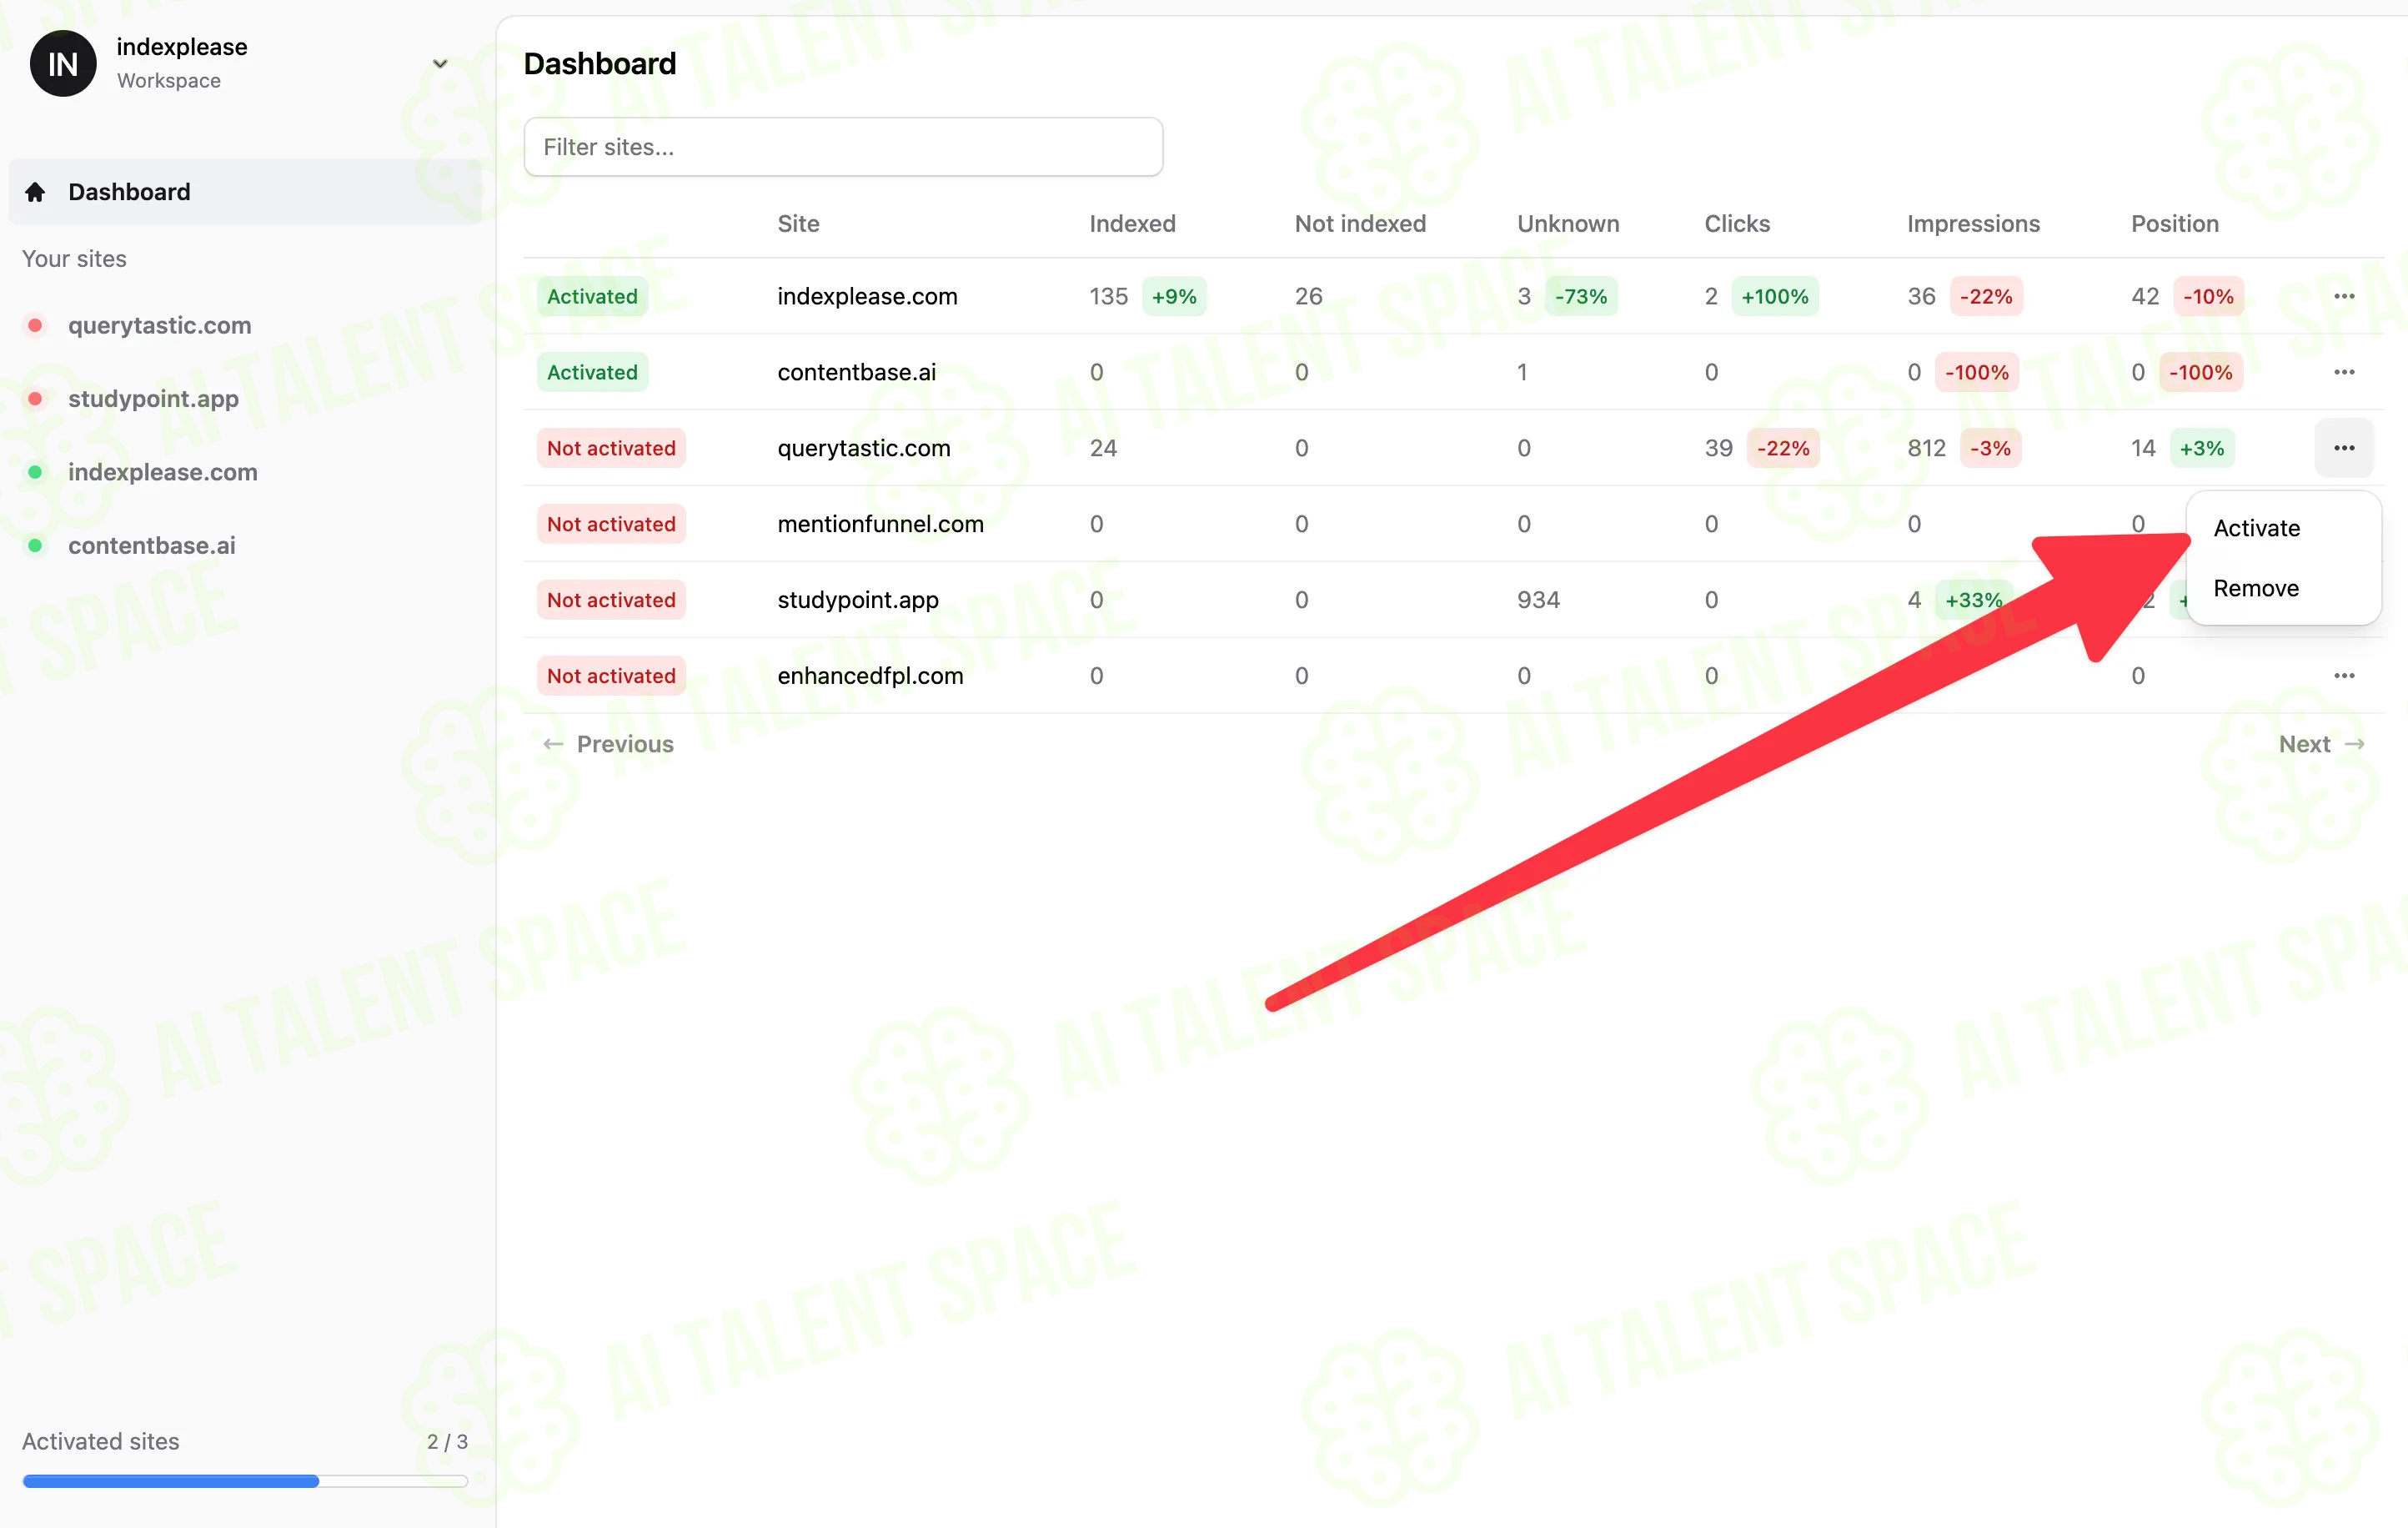Viewport: 2408px width, 1528px height.
Task: Click the -10% position change badge
Action: 2208,296
